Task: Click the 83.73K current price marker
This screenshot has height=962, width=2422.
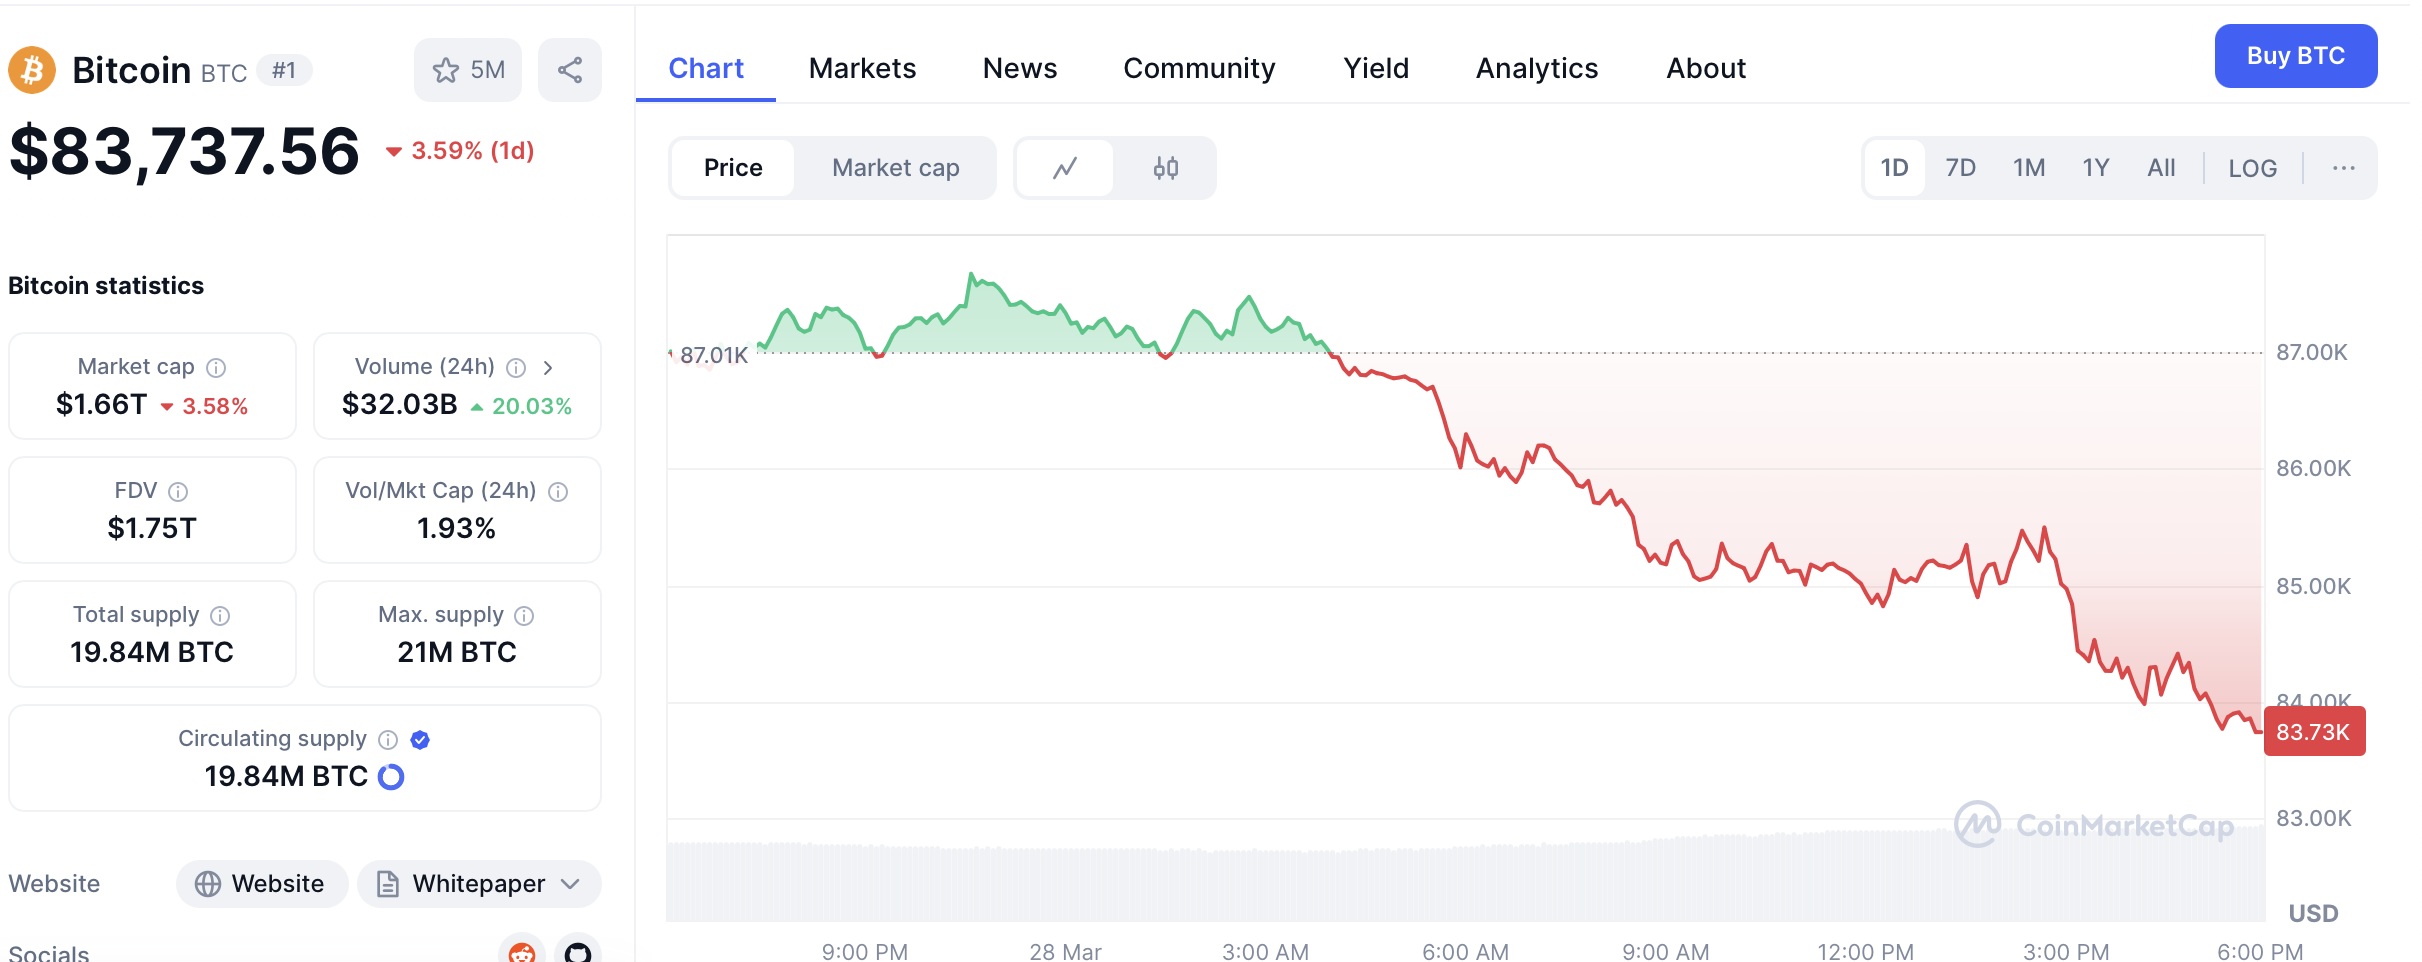Action: (x=2313, y=732)
